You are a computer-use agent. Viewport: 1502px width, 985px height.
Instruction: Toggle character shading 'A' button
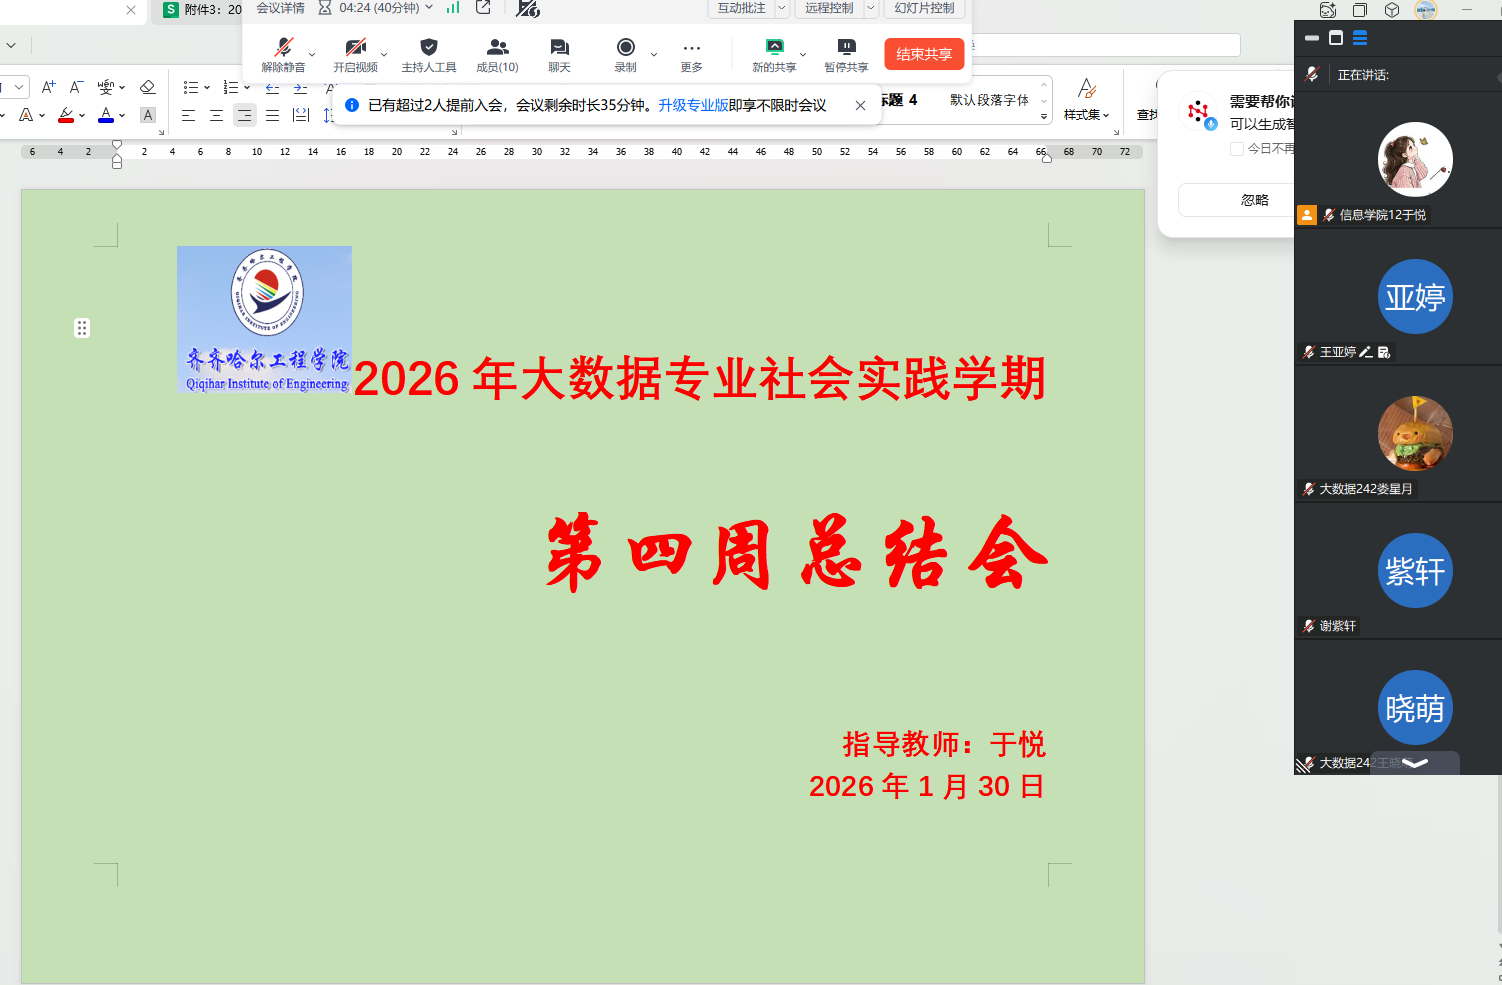[x=148, y=116]
